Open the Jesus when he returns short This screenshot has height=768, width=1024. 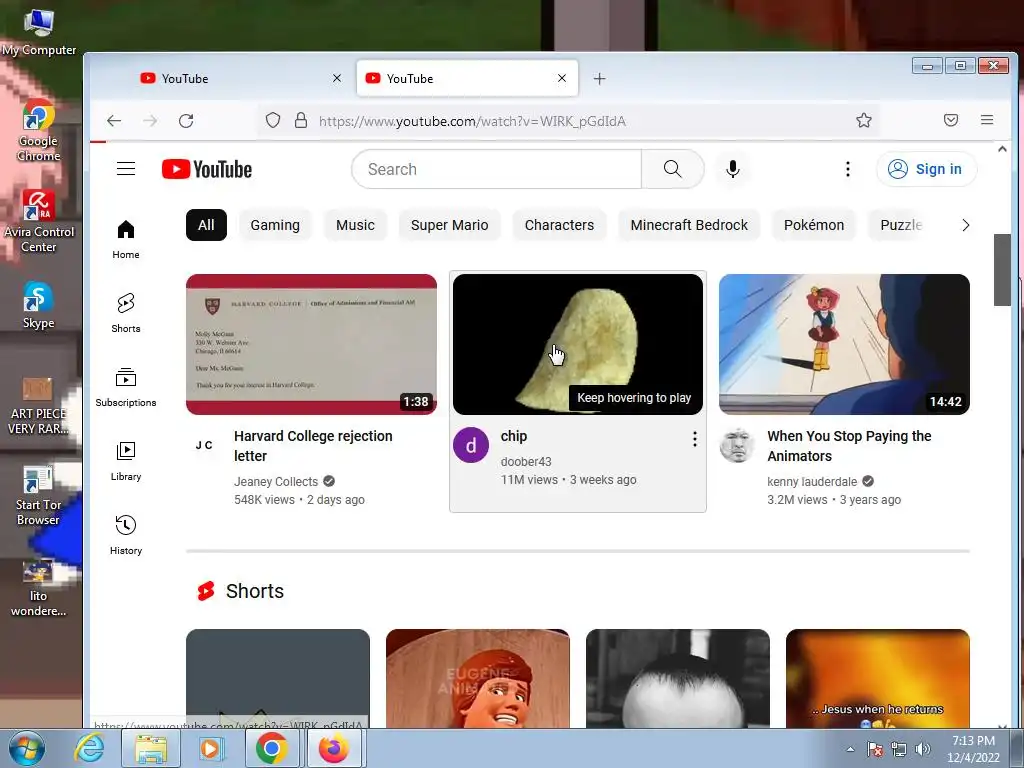(x=878, y=679)
